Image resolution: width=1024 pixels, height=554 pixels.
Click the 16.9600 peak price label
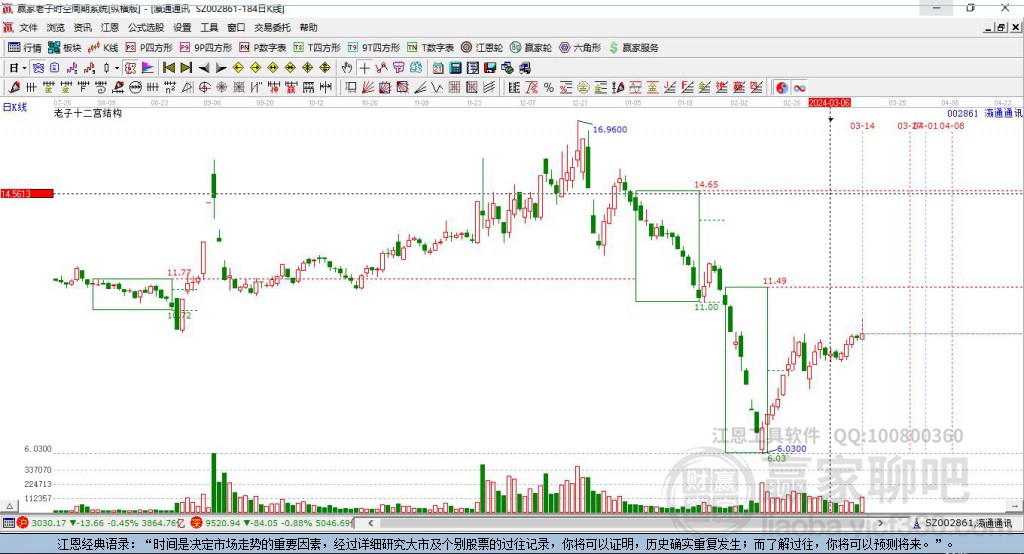click(610, 129)
